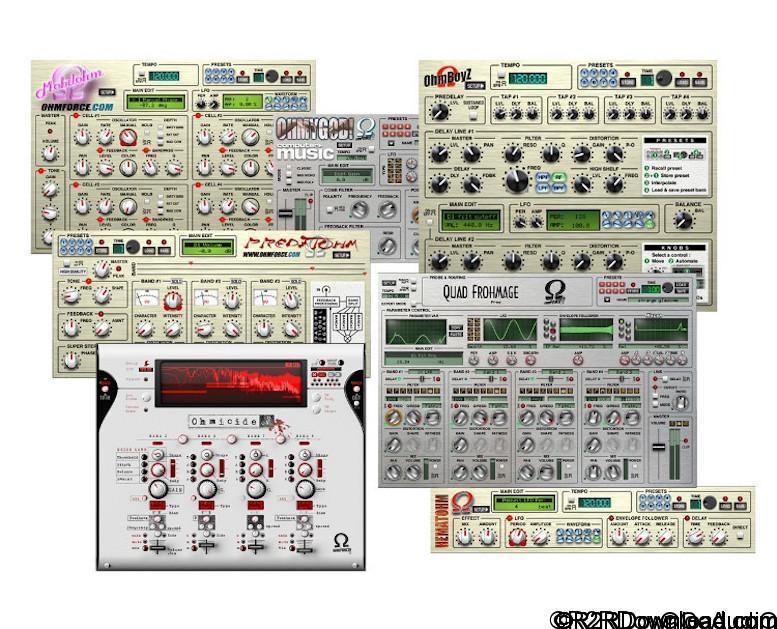The height and width of the screenshot is (629, 777).
Task: Click the Envelope Follower display in Quad Frohmage
Action: [586, 330]
